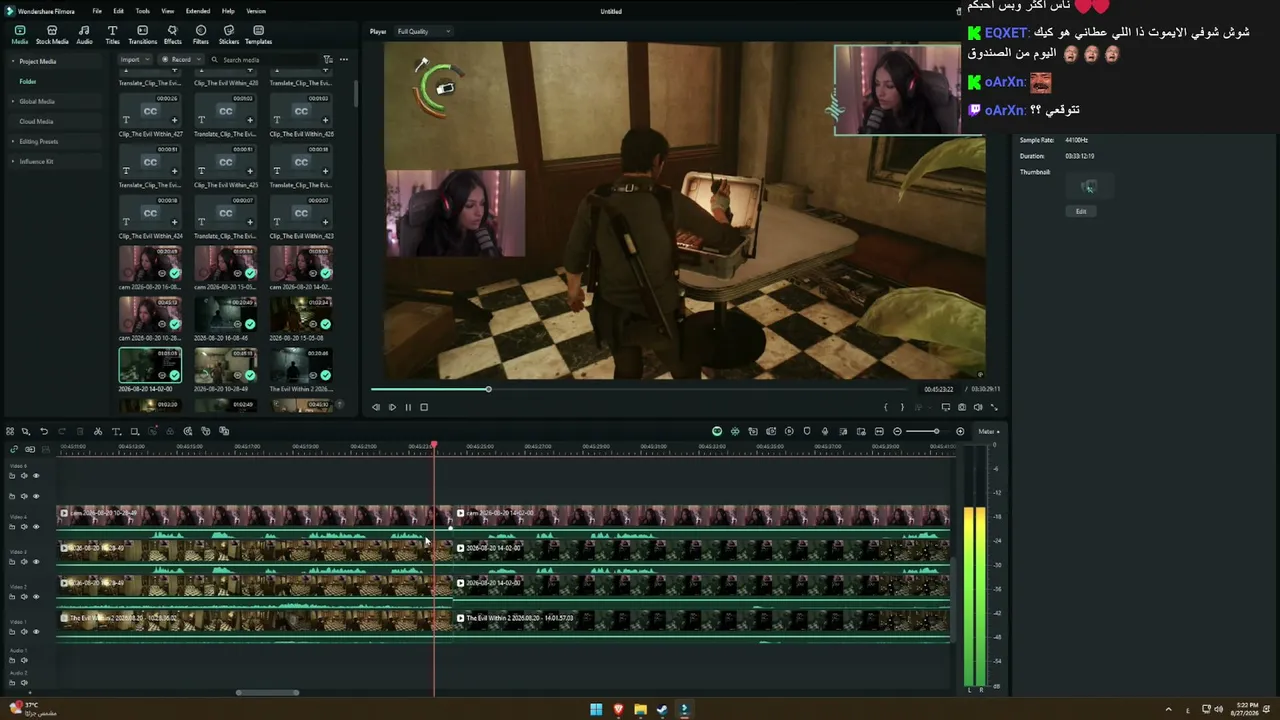This screenshot has height=720, width=1280.
Task: Select the Cloud Media item
Action: tap(36, 122)
